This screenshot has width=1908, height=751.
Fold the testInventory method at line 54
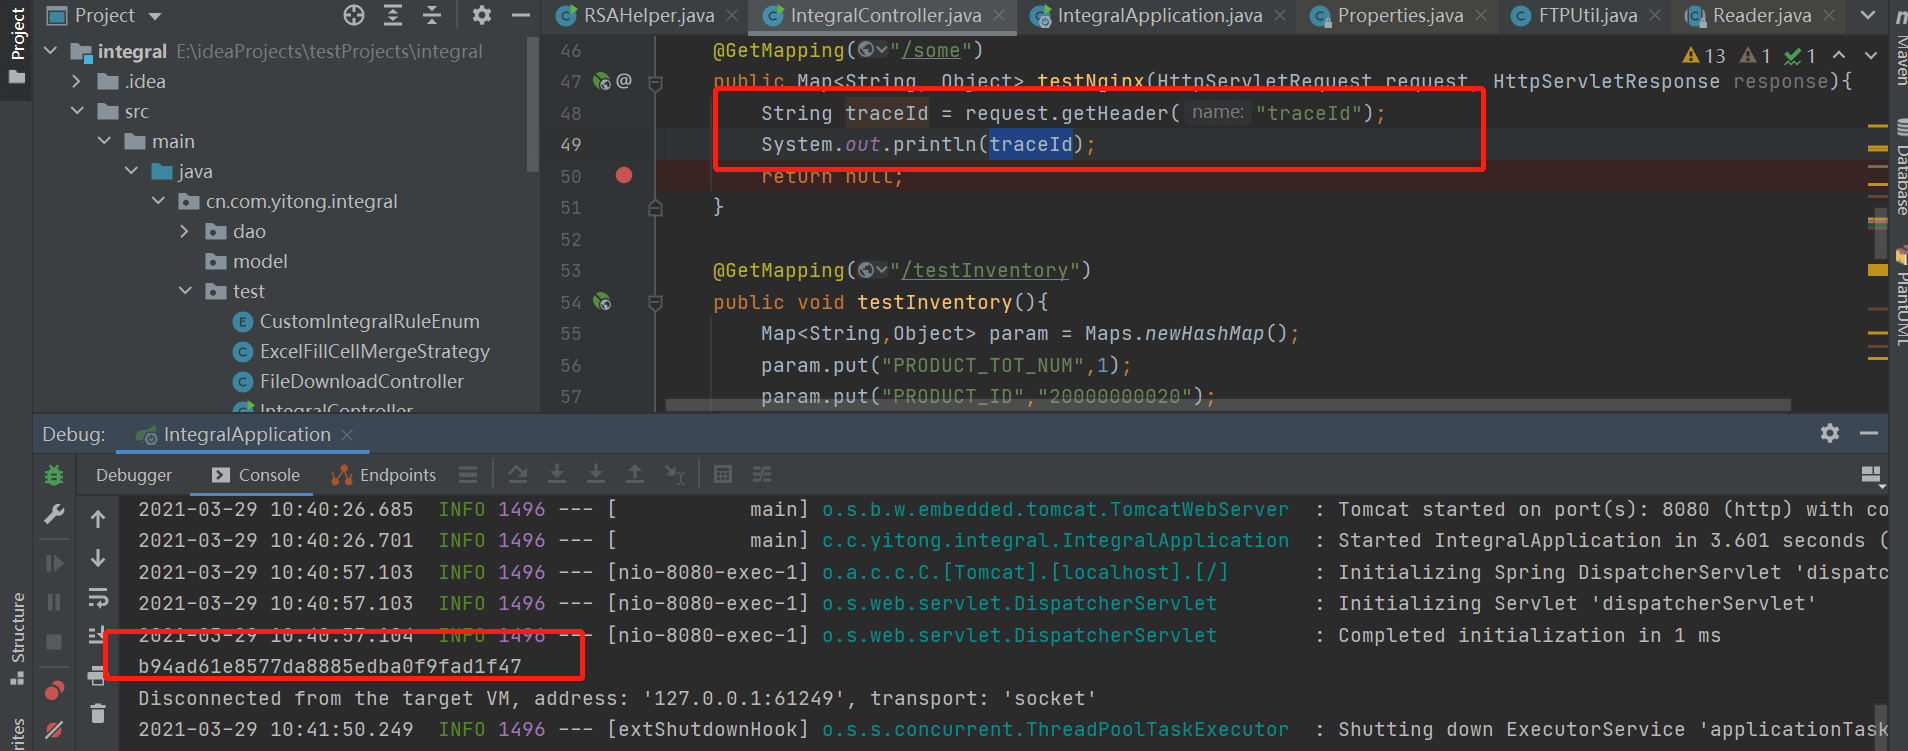click(x=656, y=302)
